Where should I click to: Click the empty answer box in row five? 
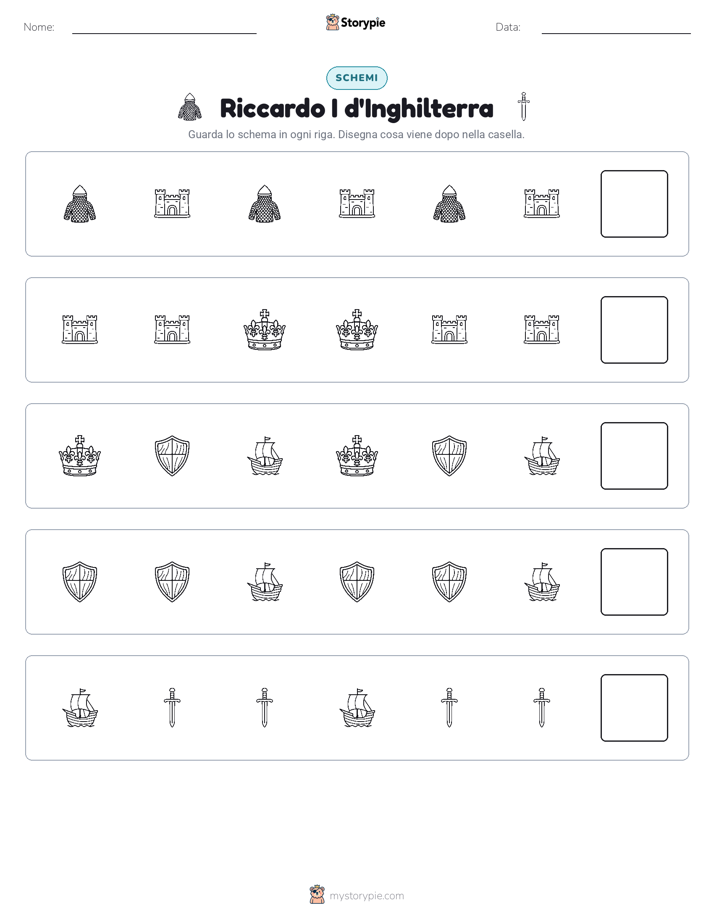coord(634,708)
